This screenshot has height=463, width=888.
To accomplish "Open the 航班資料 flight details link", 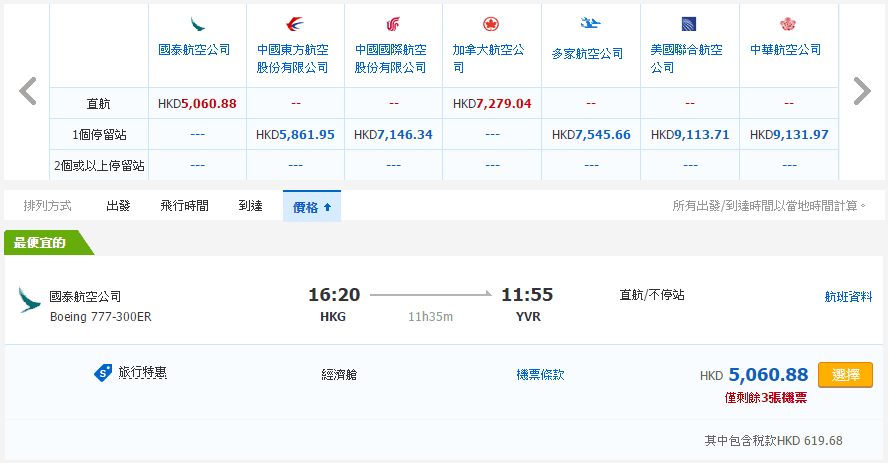I will 848,296.
